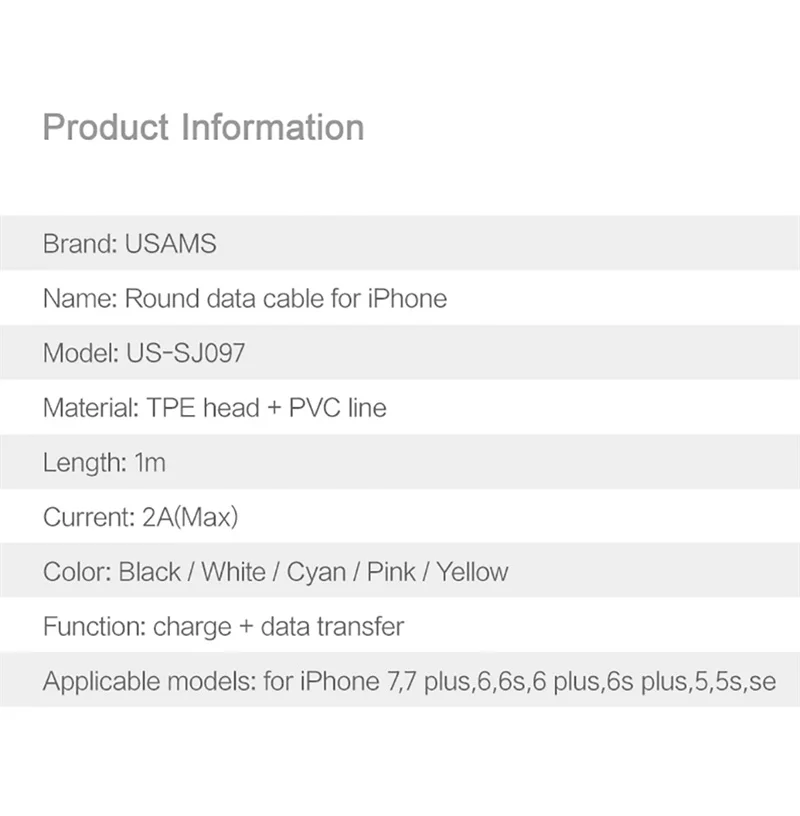This screenshot has height=816, width=800.
Task: Click the Yellow color text
Action: point(472,573)
